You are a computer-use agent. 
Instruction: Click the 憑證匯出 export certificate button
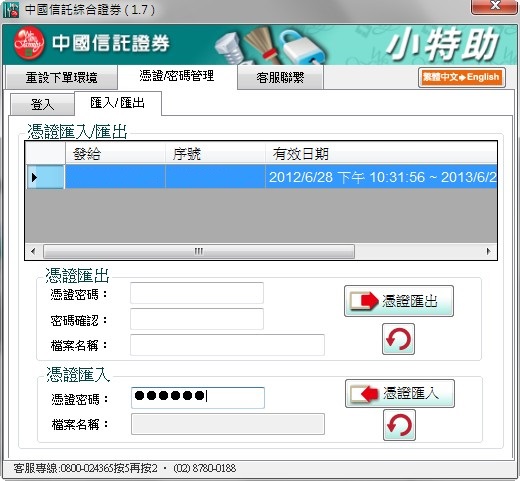pos(399,301)
